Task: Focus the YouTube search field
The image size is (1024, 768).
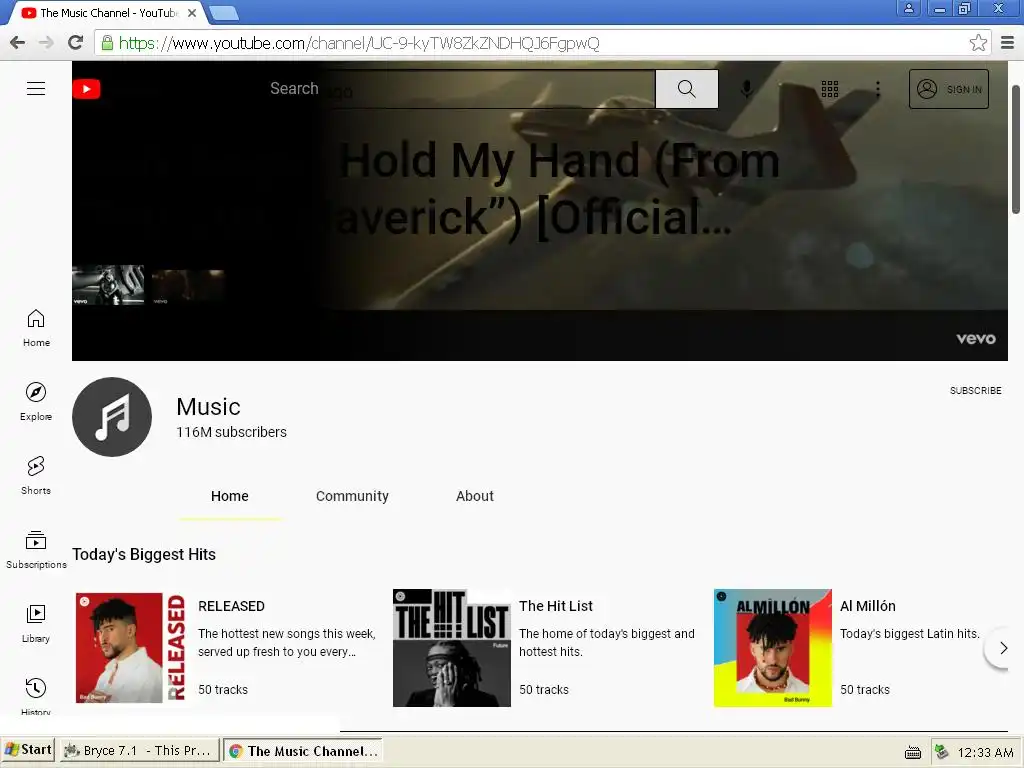Action: coord(460,89)
